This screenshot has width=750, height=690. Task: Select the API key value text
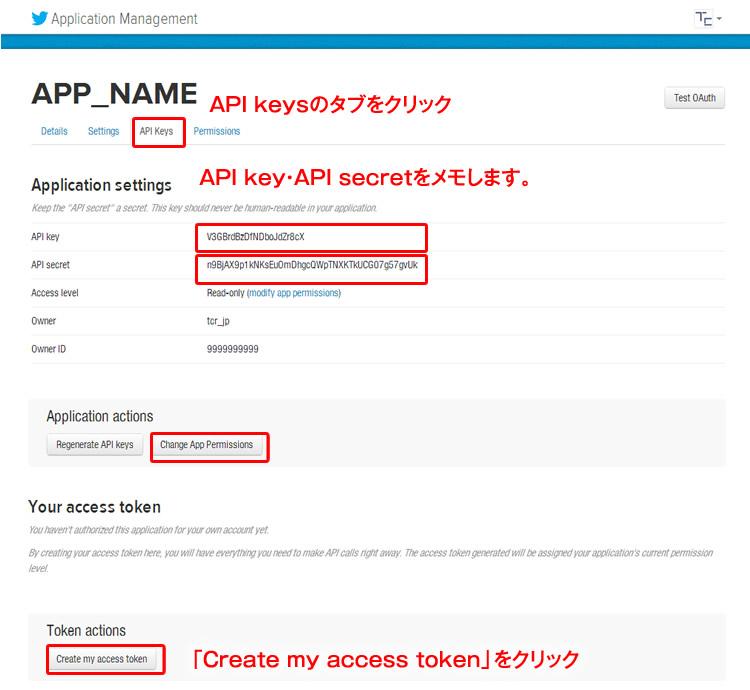tap(255, 237)
